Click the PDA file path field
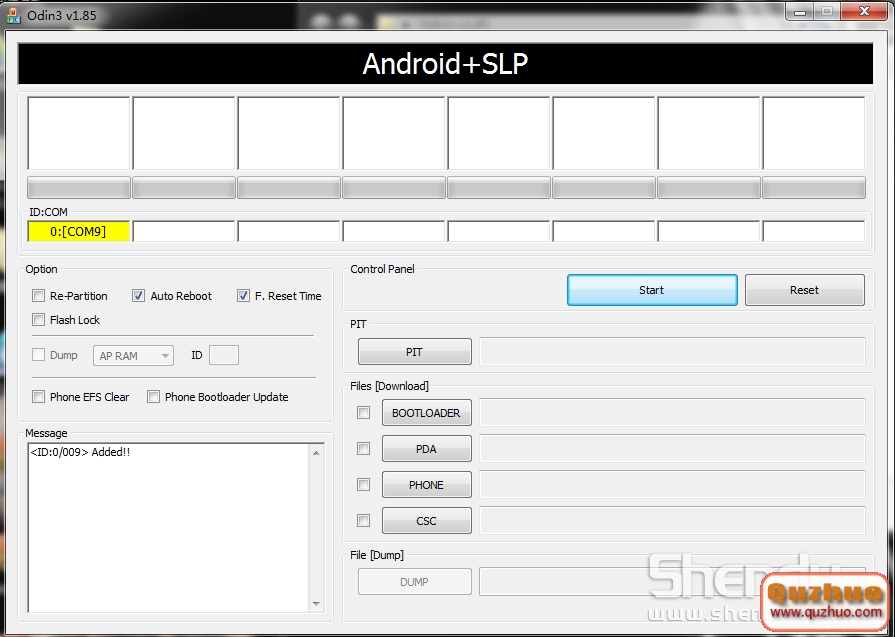The image size is (895, 637). click(x=672, y=449)
